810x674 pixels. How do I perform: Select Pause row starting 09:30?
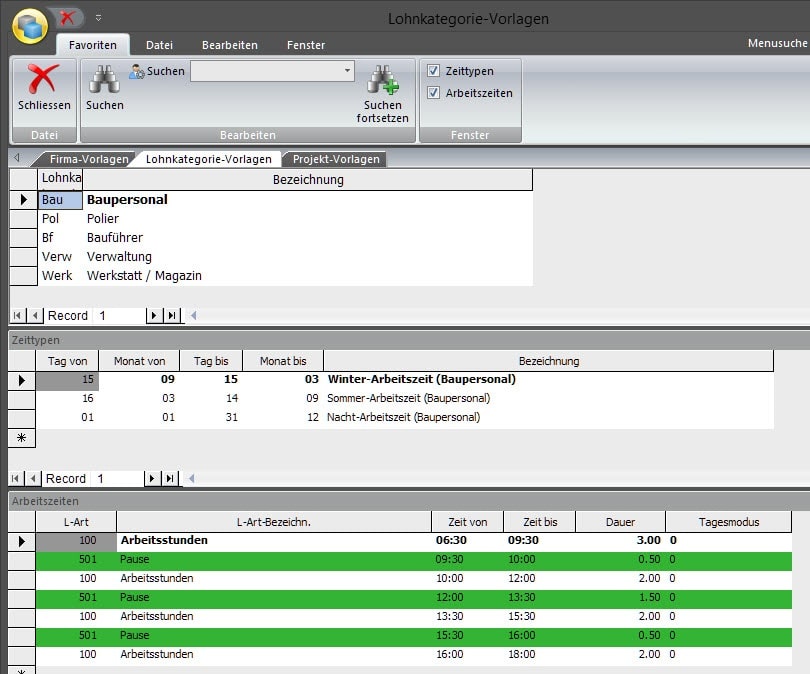click(x=414, y=559)
